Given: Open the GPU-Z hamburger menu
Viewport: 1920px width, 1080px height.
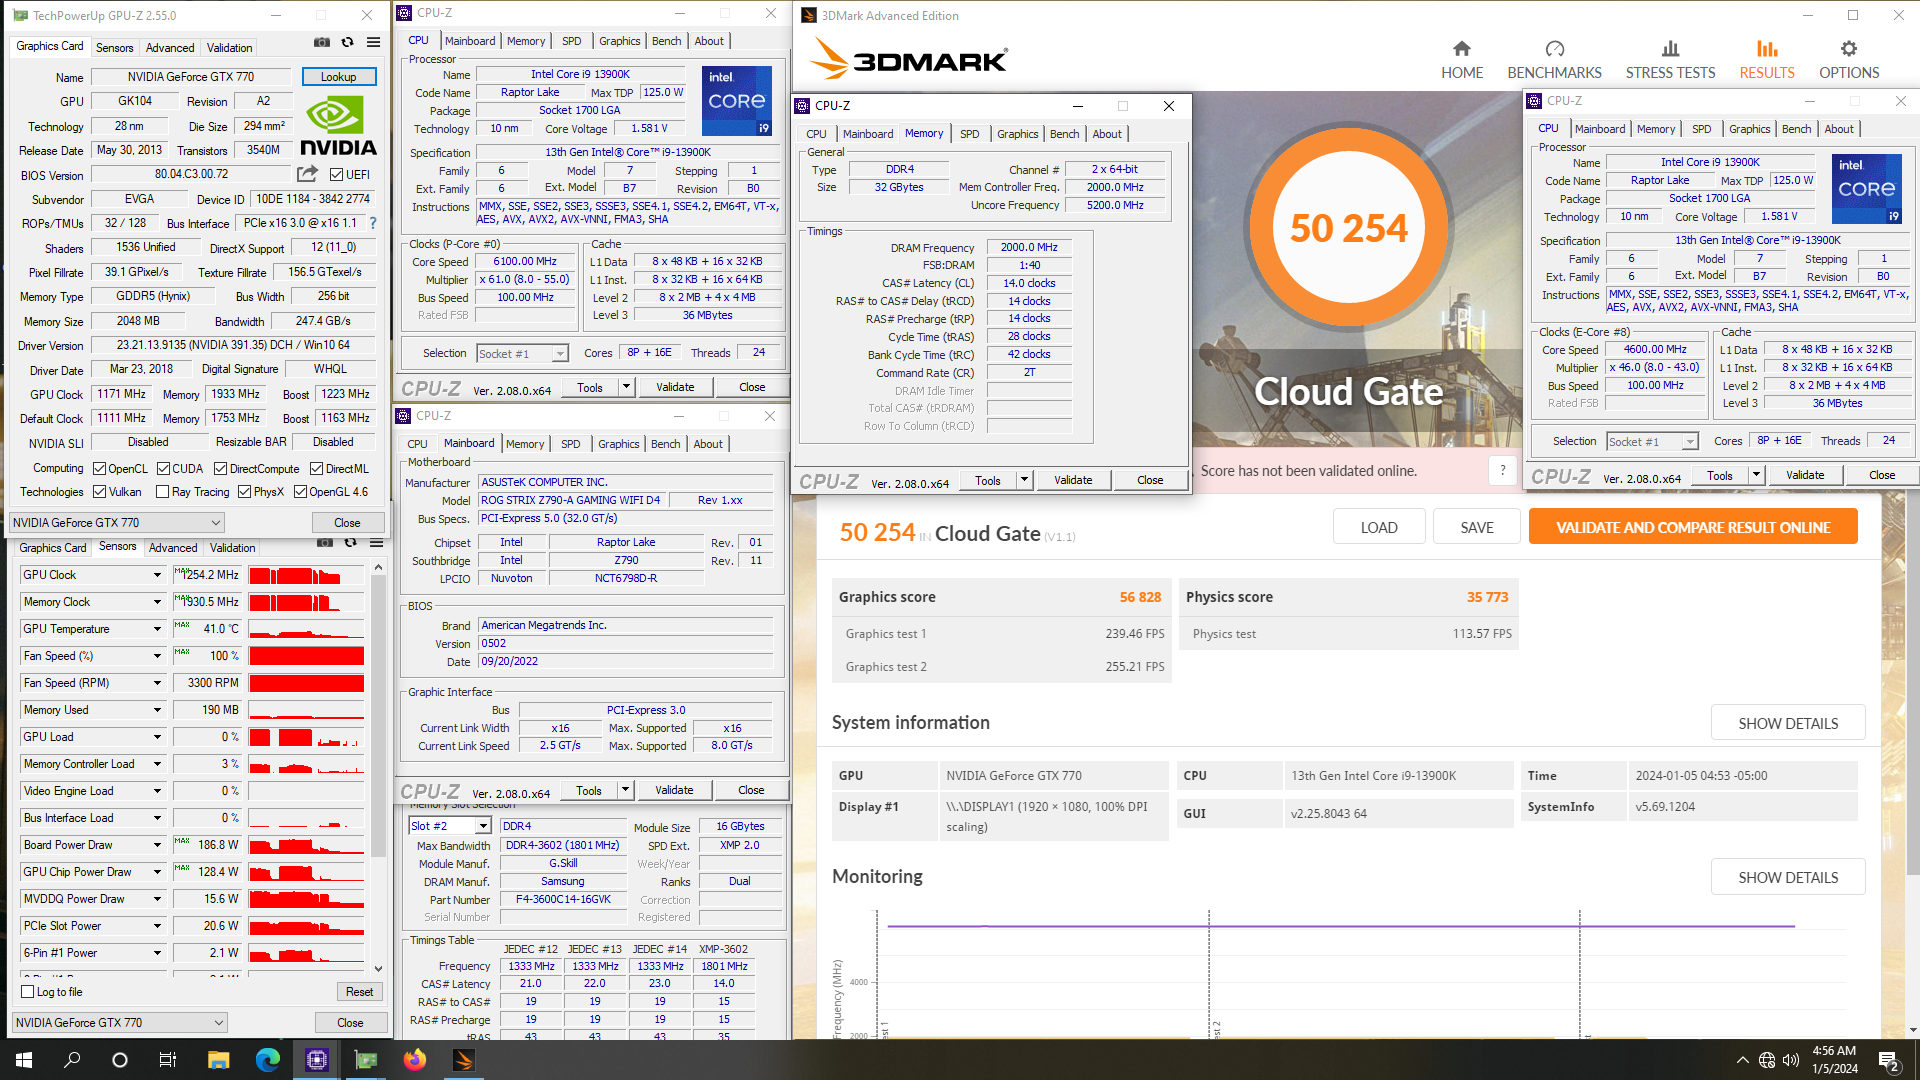Looking at the screenshot, I should coord(373,43).
